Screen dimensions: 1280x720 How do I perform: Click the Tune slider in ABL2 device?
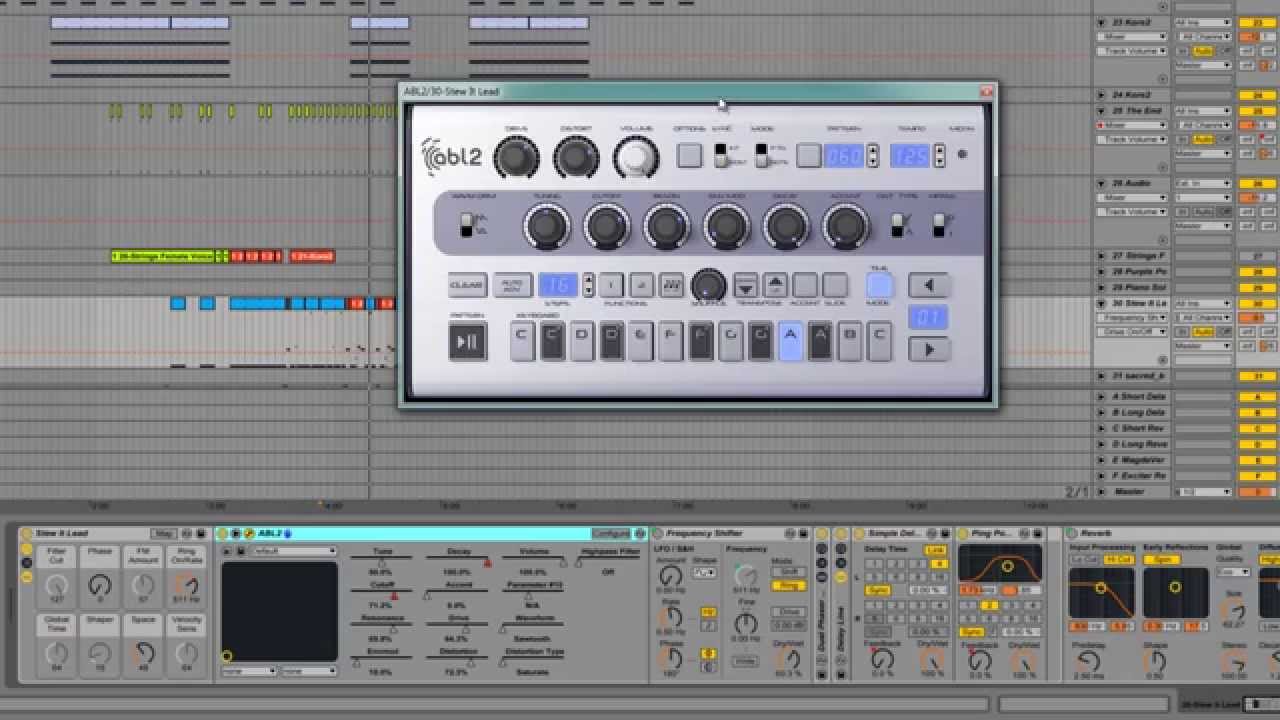coord(382,559)
